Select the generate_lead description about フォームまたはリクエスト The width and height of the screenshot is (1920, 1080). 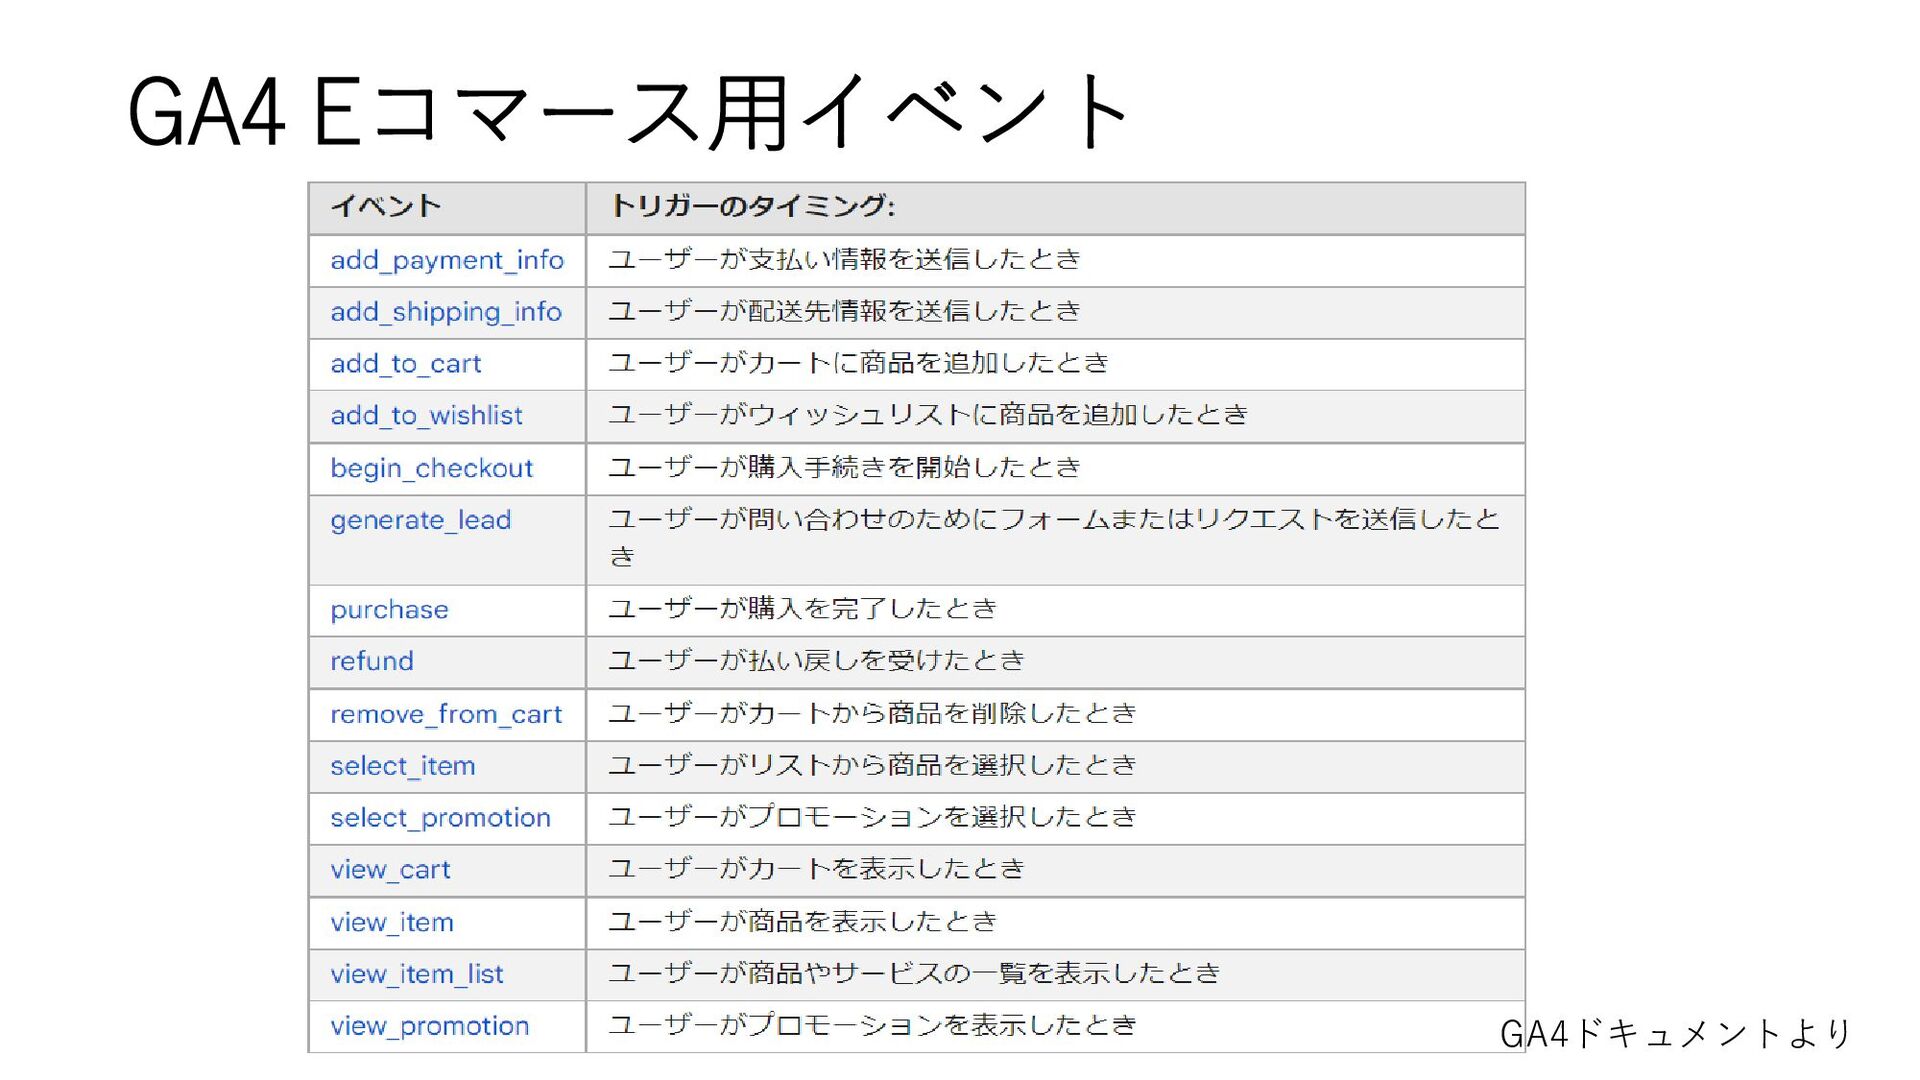pyautogui.click(x=1055, y=537)
